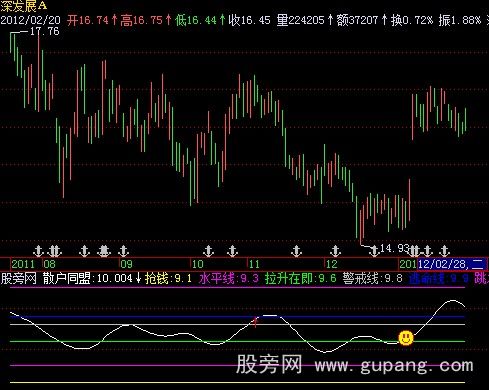489x390 pixels.
Task: Click the info marker directly above the 09 label
Action: pyautogui.click(x=123, y=251)
